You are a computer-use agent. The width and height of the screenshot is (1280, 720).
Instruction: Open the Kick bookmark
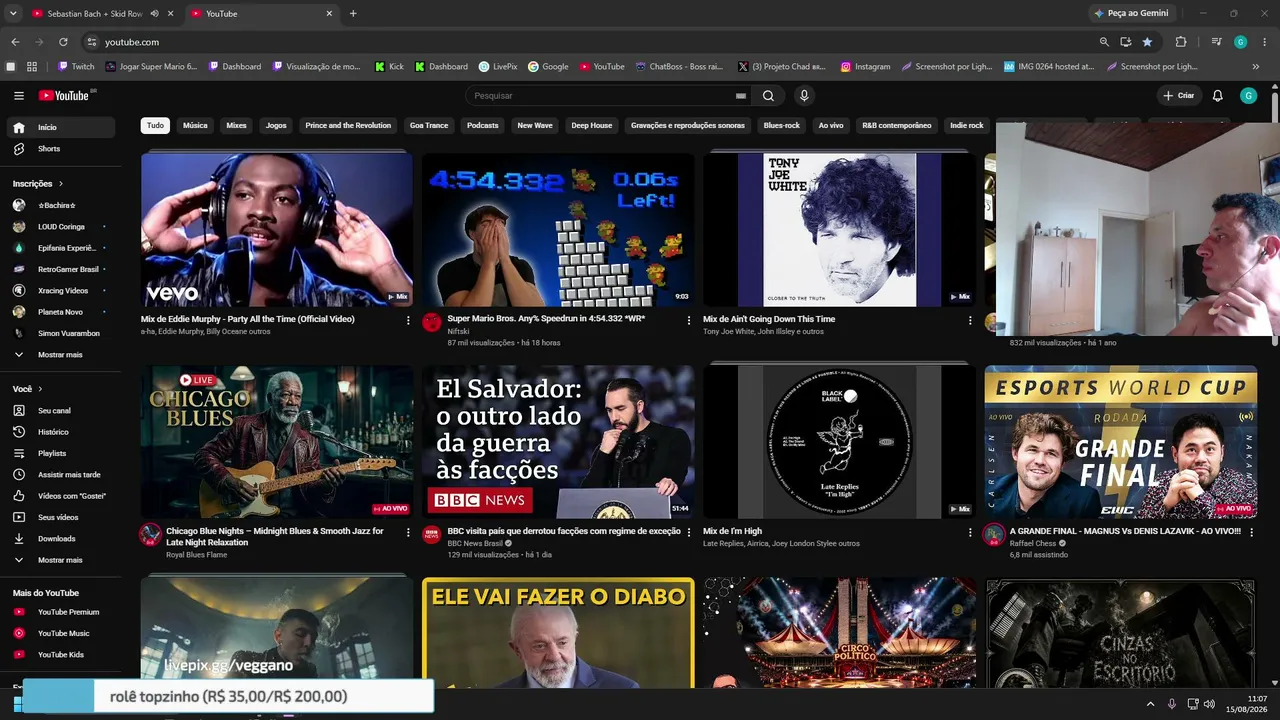[390, 67]
